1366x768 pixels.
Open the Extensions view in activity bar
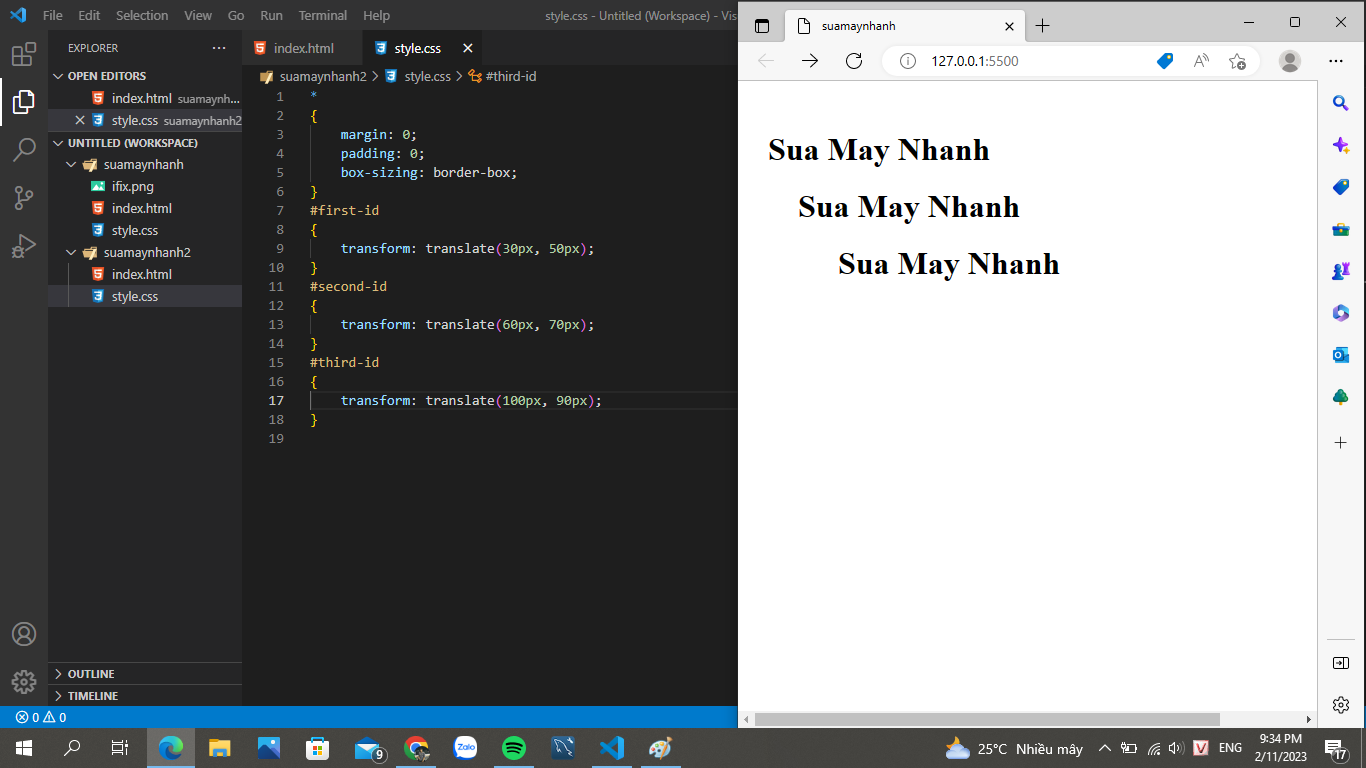tap(24, 54)
